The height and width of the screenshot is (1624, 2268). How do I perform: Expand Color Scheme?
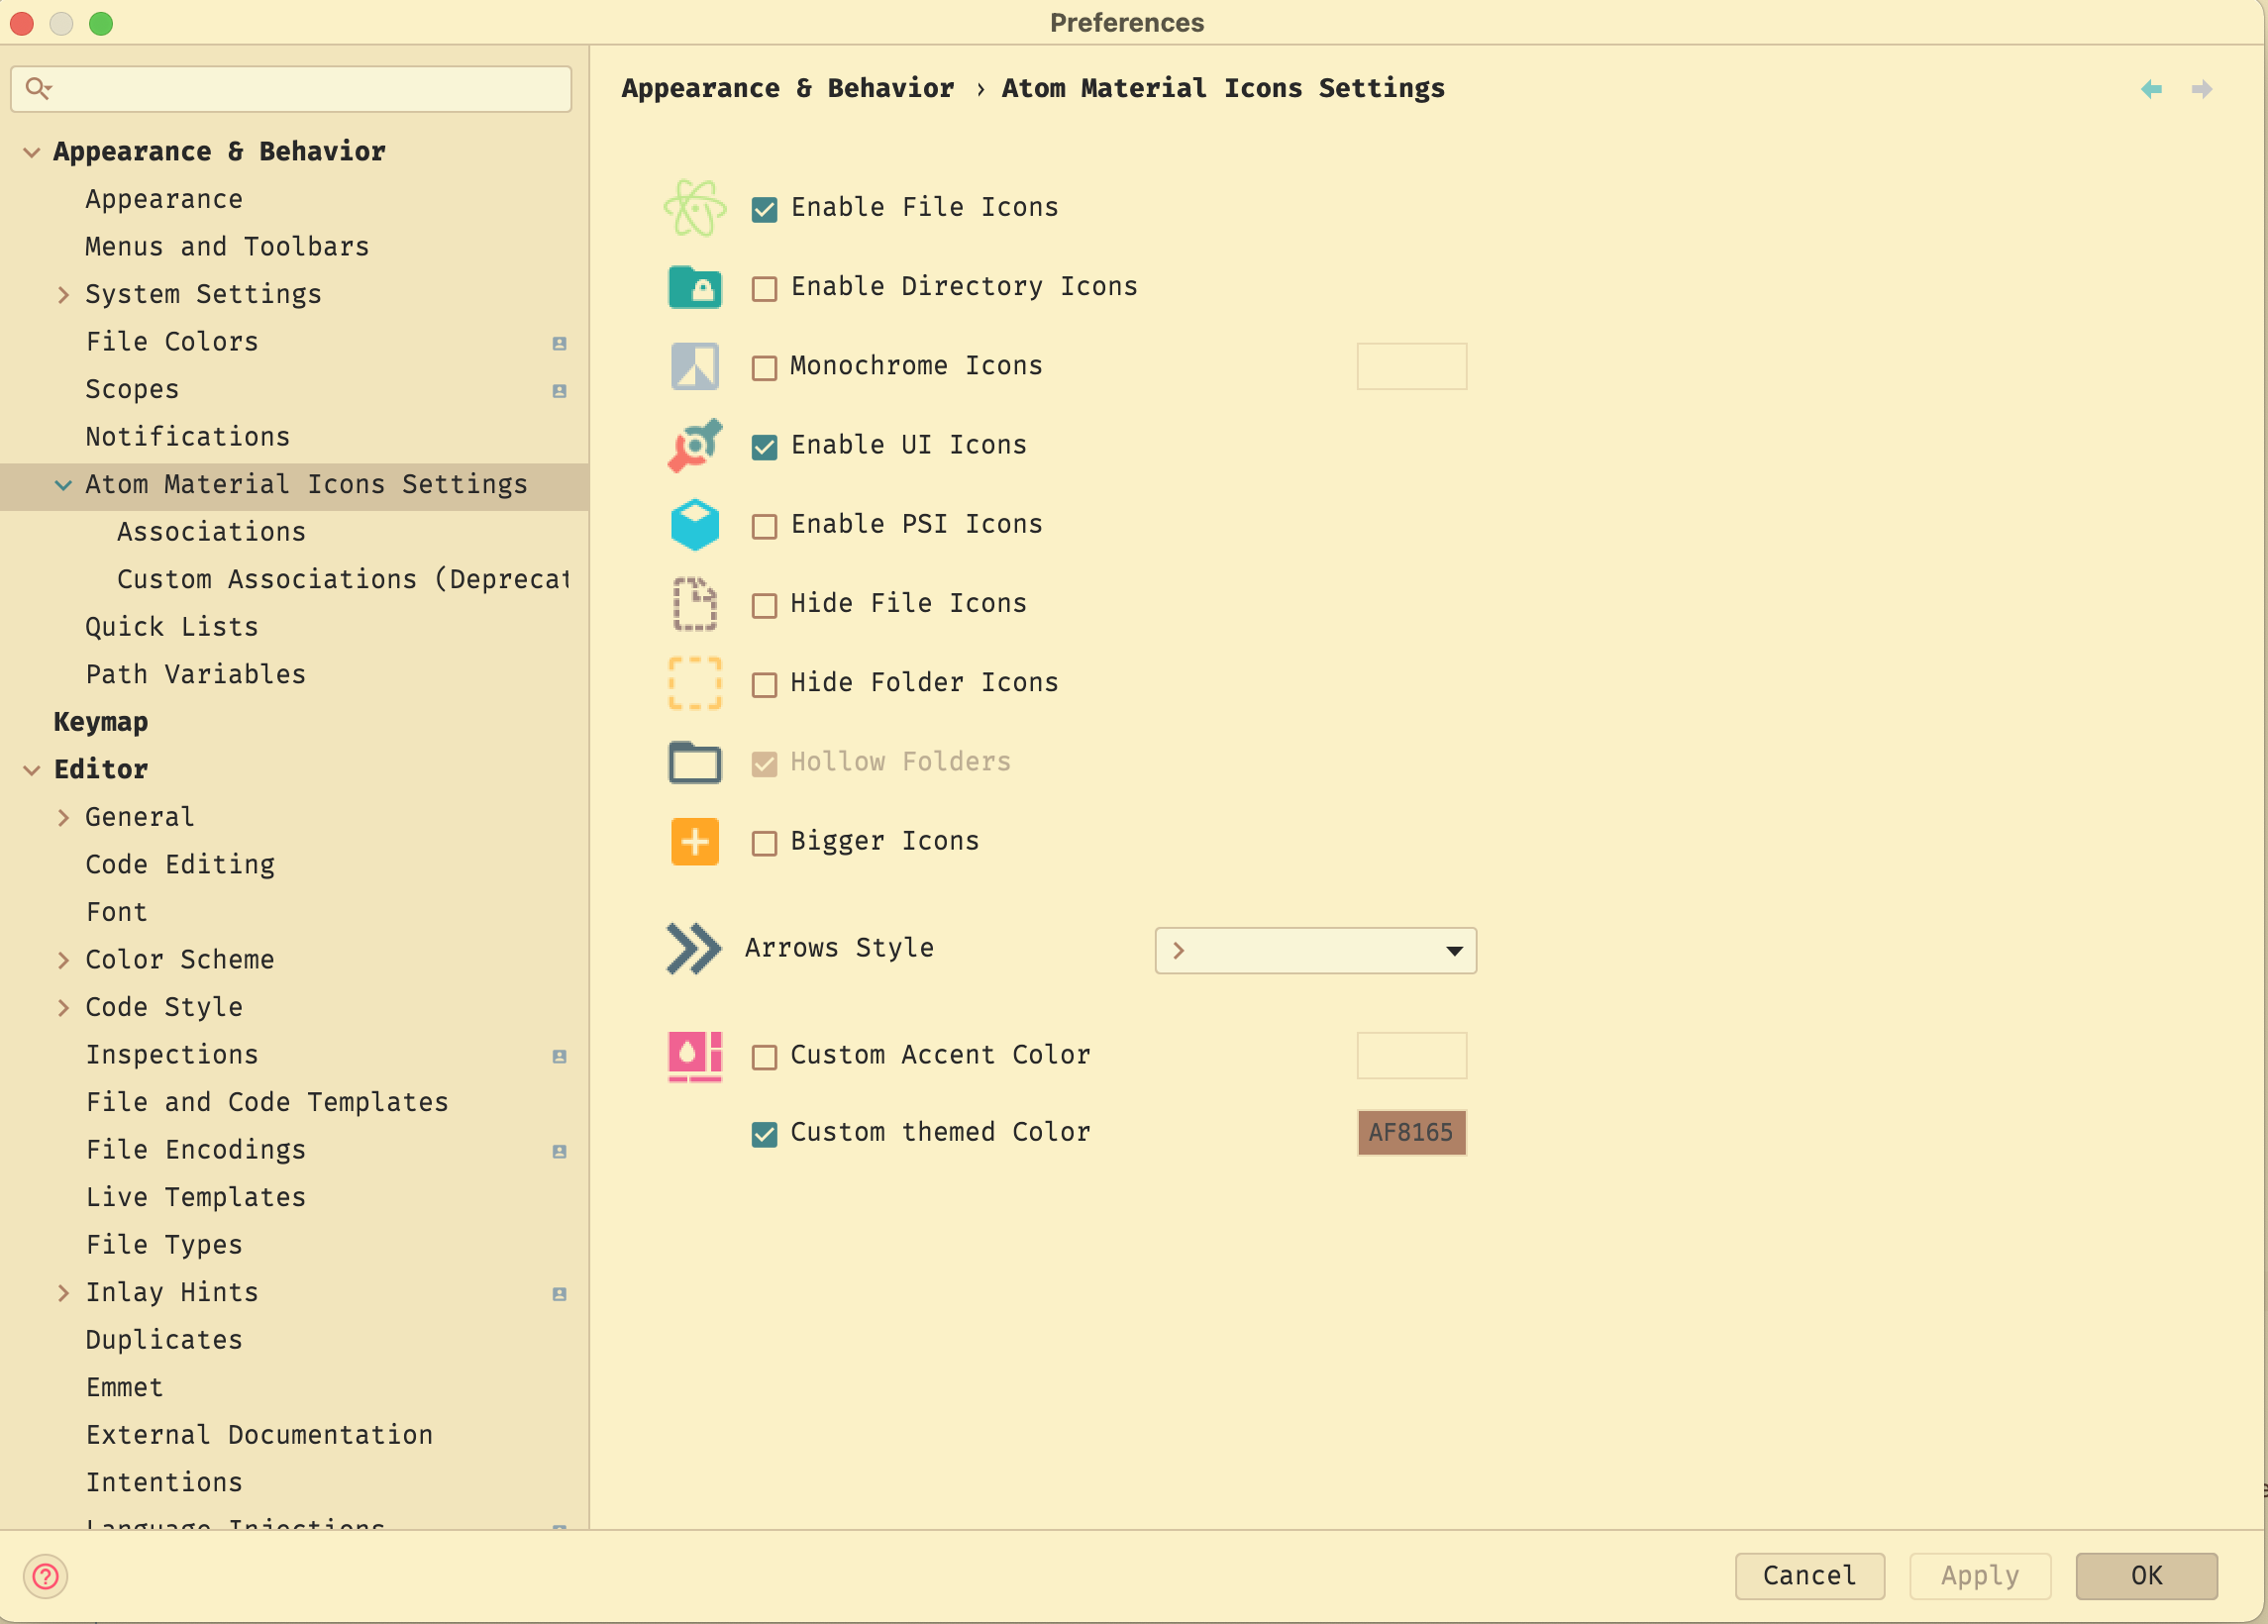63,960
